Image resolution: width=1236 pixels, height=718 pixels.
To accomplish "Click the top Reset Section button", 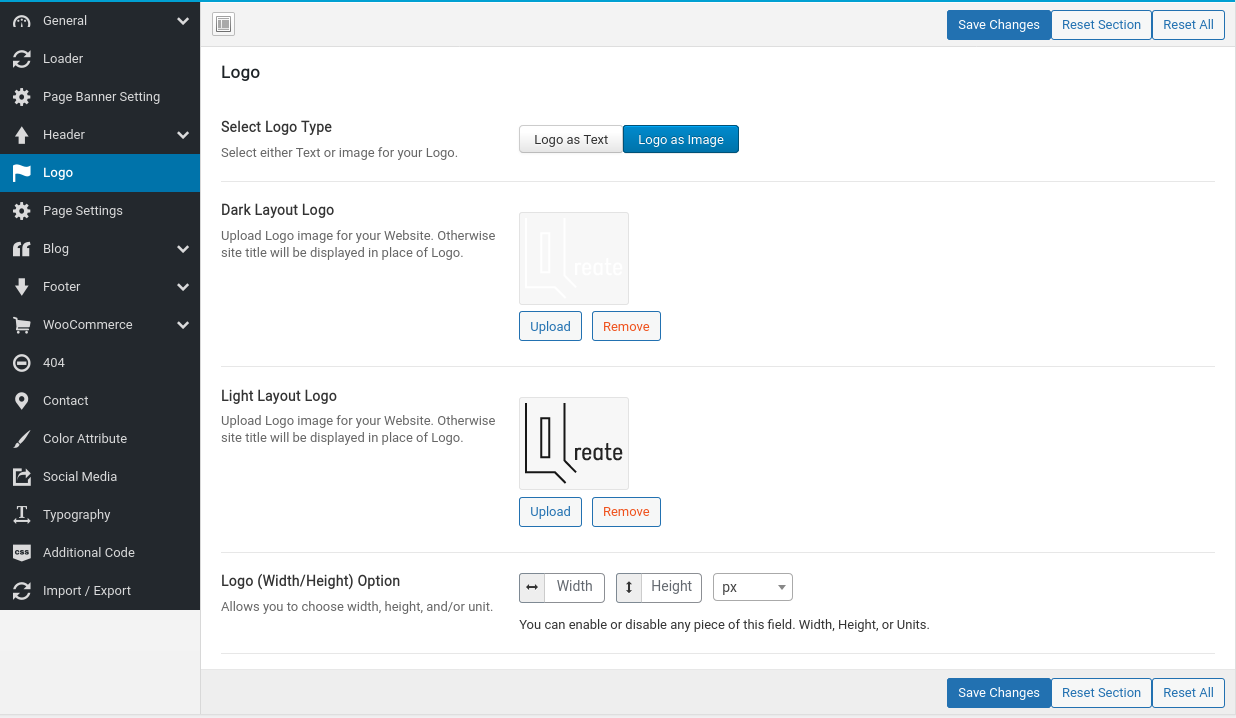I will pyautogui.click(x=1101, y=25).
